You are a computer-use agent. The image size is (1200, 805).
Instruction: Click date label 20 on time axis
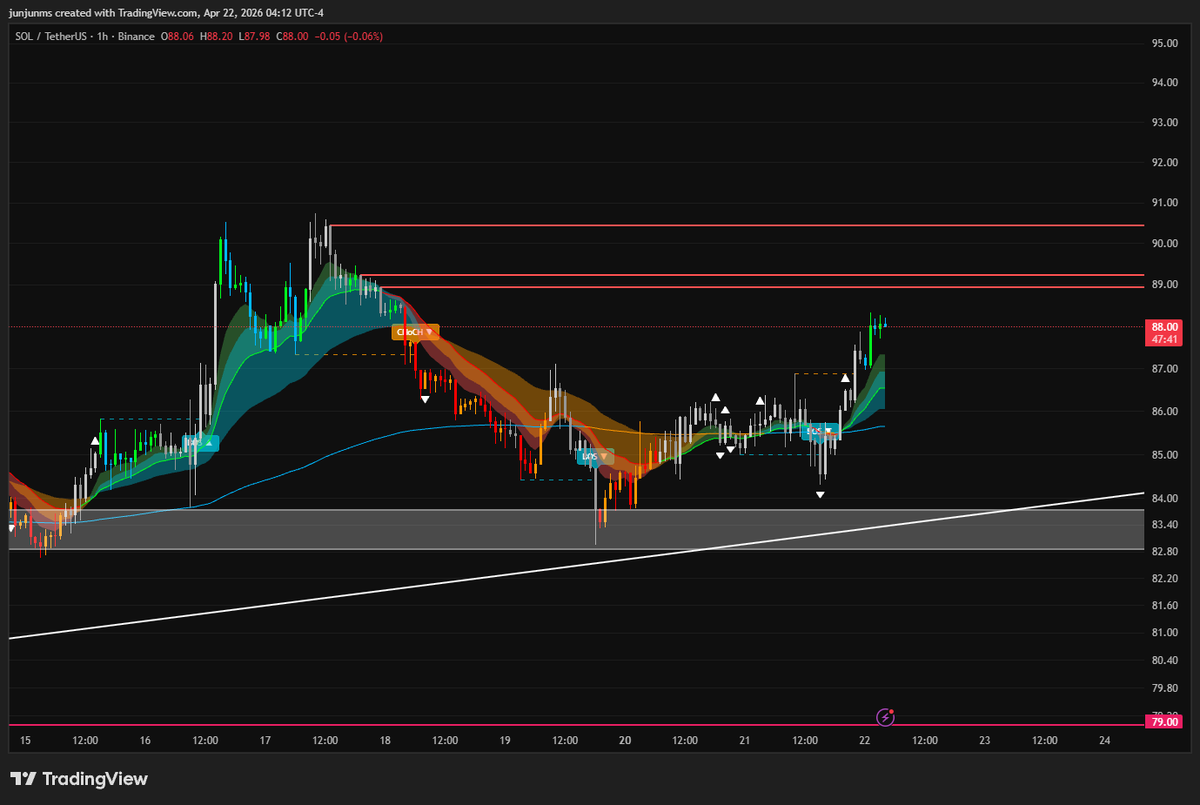click(625, 741)
